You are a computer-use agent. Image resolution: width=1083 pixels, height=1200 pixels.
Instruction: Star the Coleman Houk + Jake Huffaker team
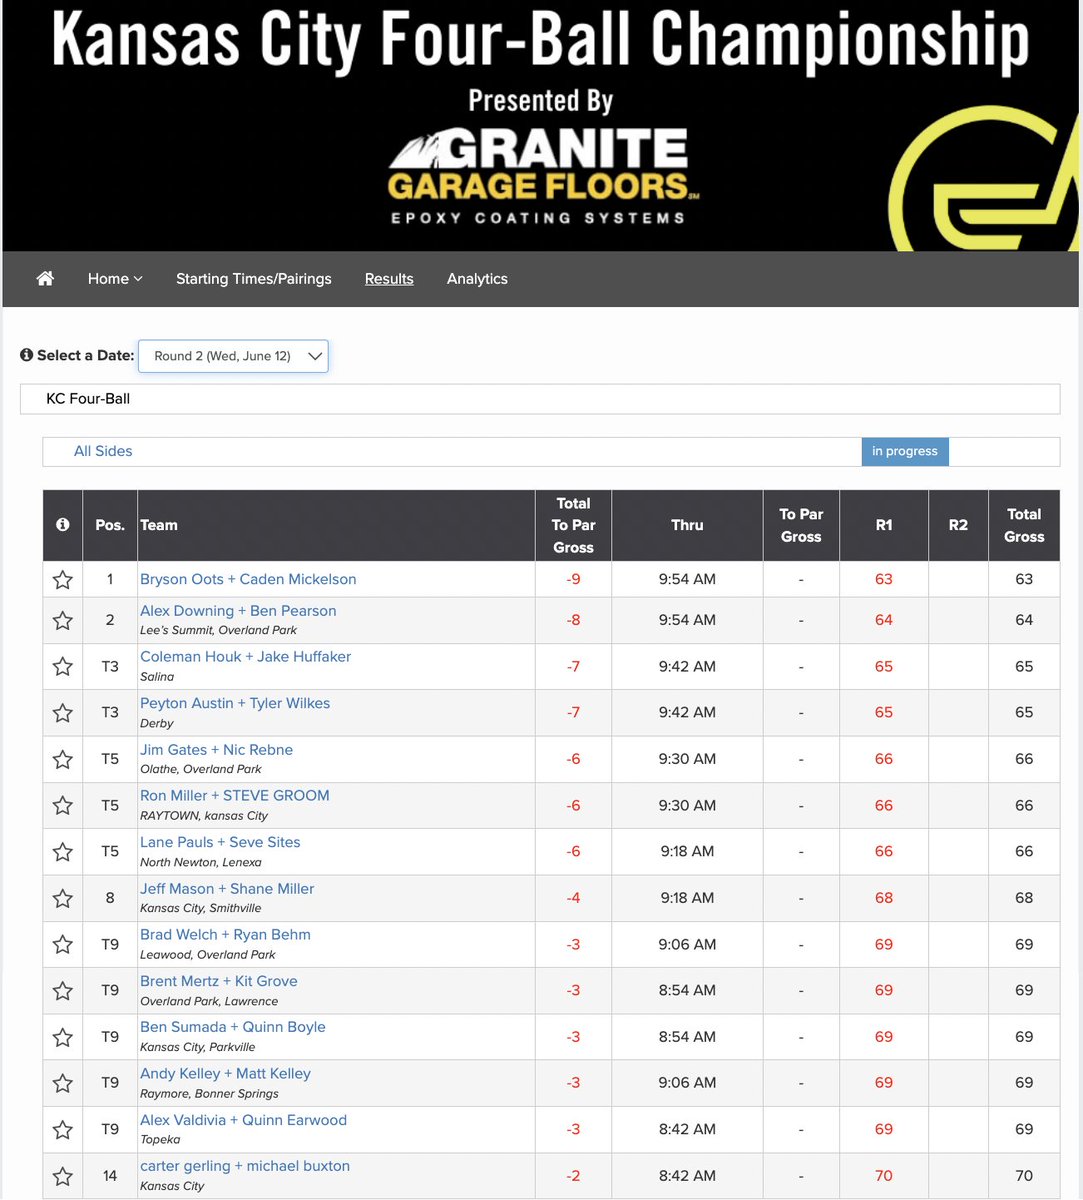click(x=62, y=666)
